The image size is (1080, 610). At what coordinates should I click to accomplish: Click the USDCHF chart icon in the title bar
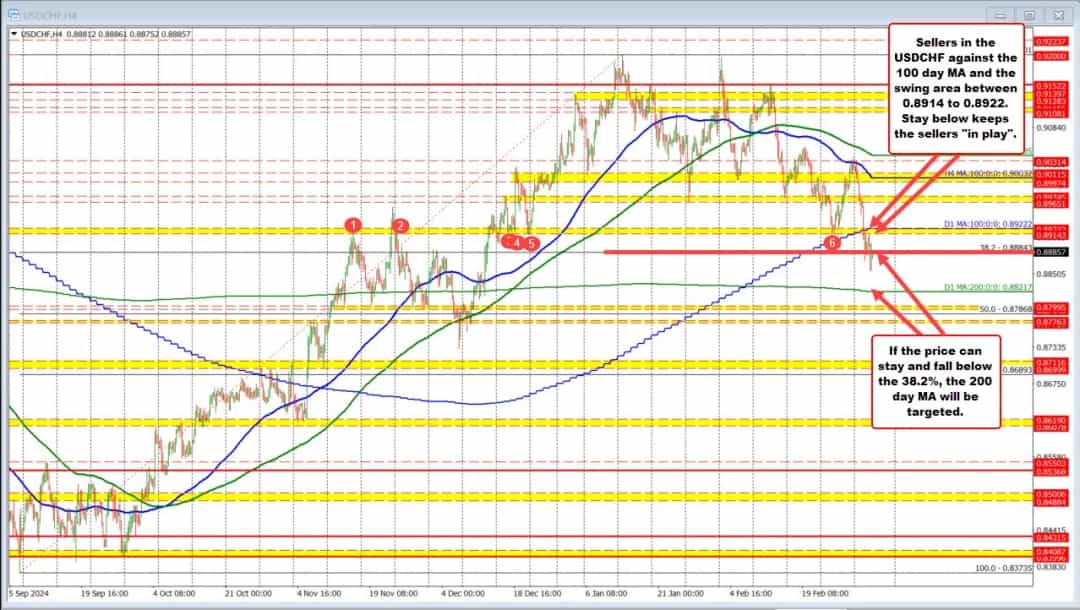15,15
